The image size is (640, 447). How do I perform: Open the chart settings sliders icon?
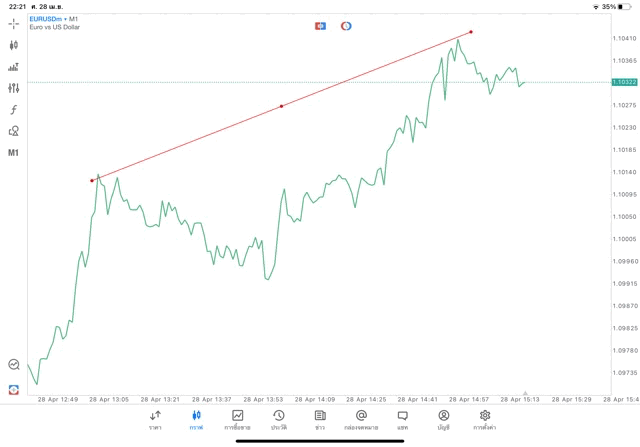(x=13, y=88)
